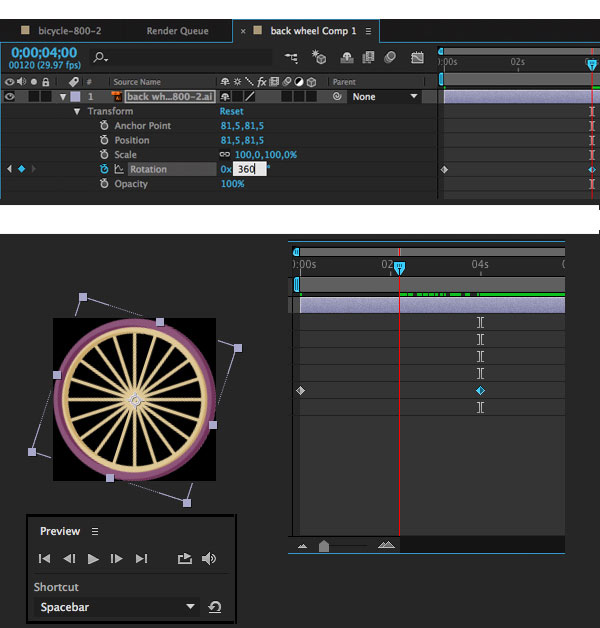Click the label tag column header icon
600x628 pixels.
pos(73,82)
